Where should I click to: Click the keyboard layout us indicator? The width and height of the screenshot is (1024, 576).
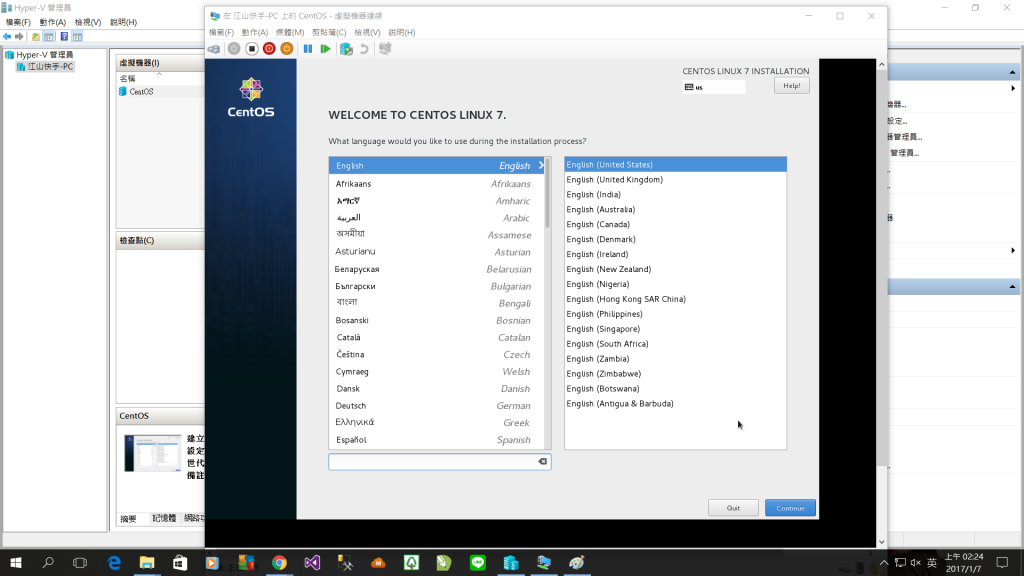(714, 87)
